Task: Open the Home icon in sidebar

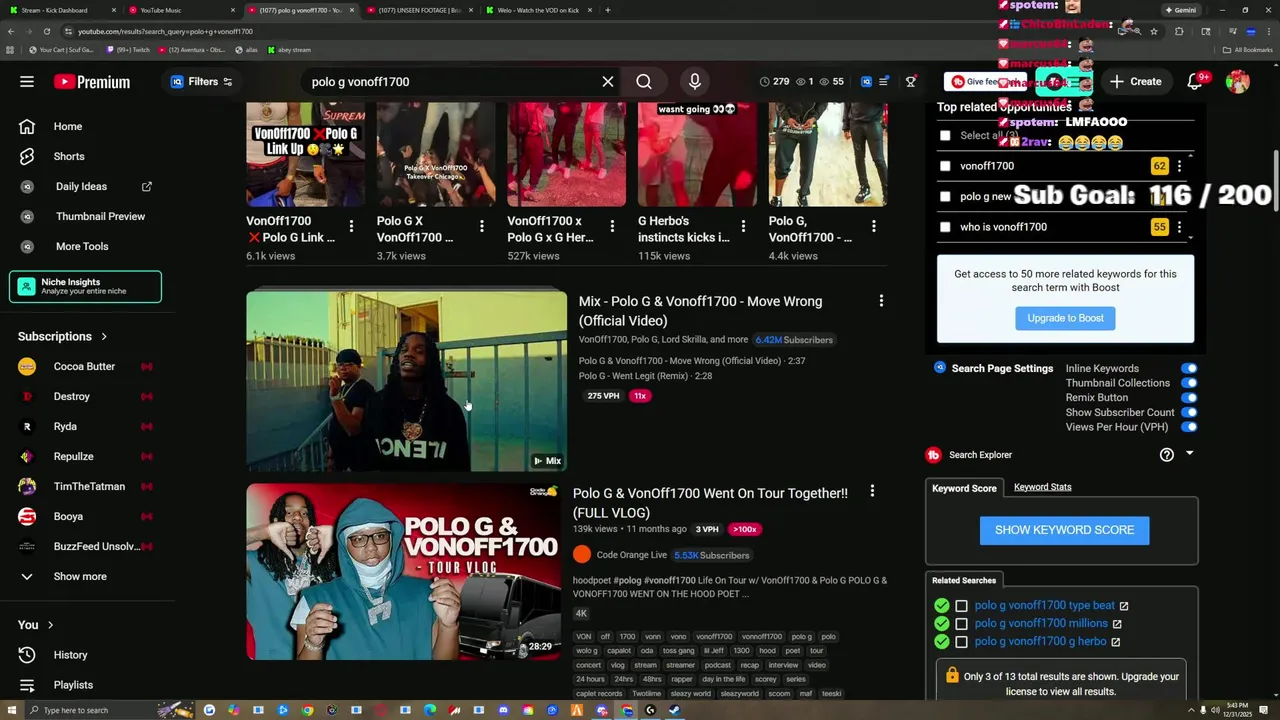Action: [x=27, y=126]
